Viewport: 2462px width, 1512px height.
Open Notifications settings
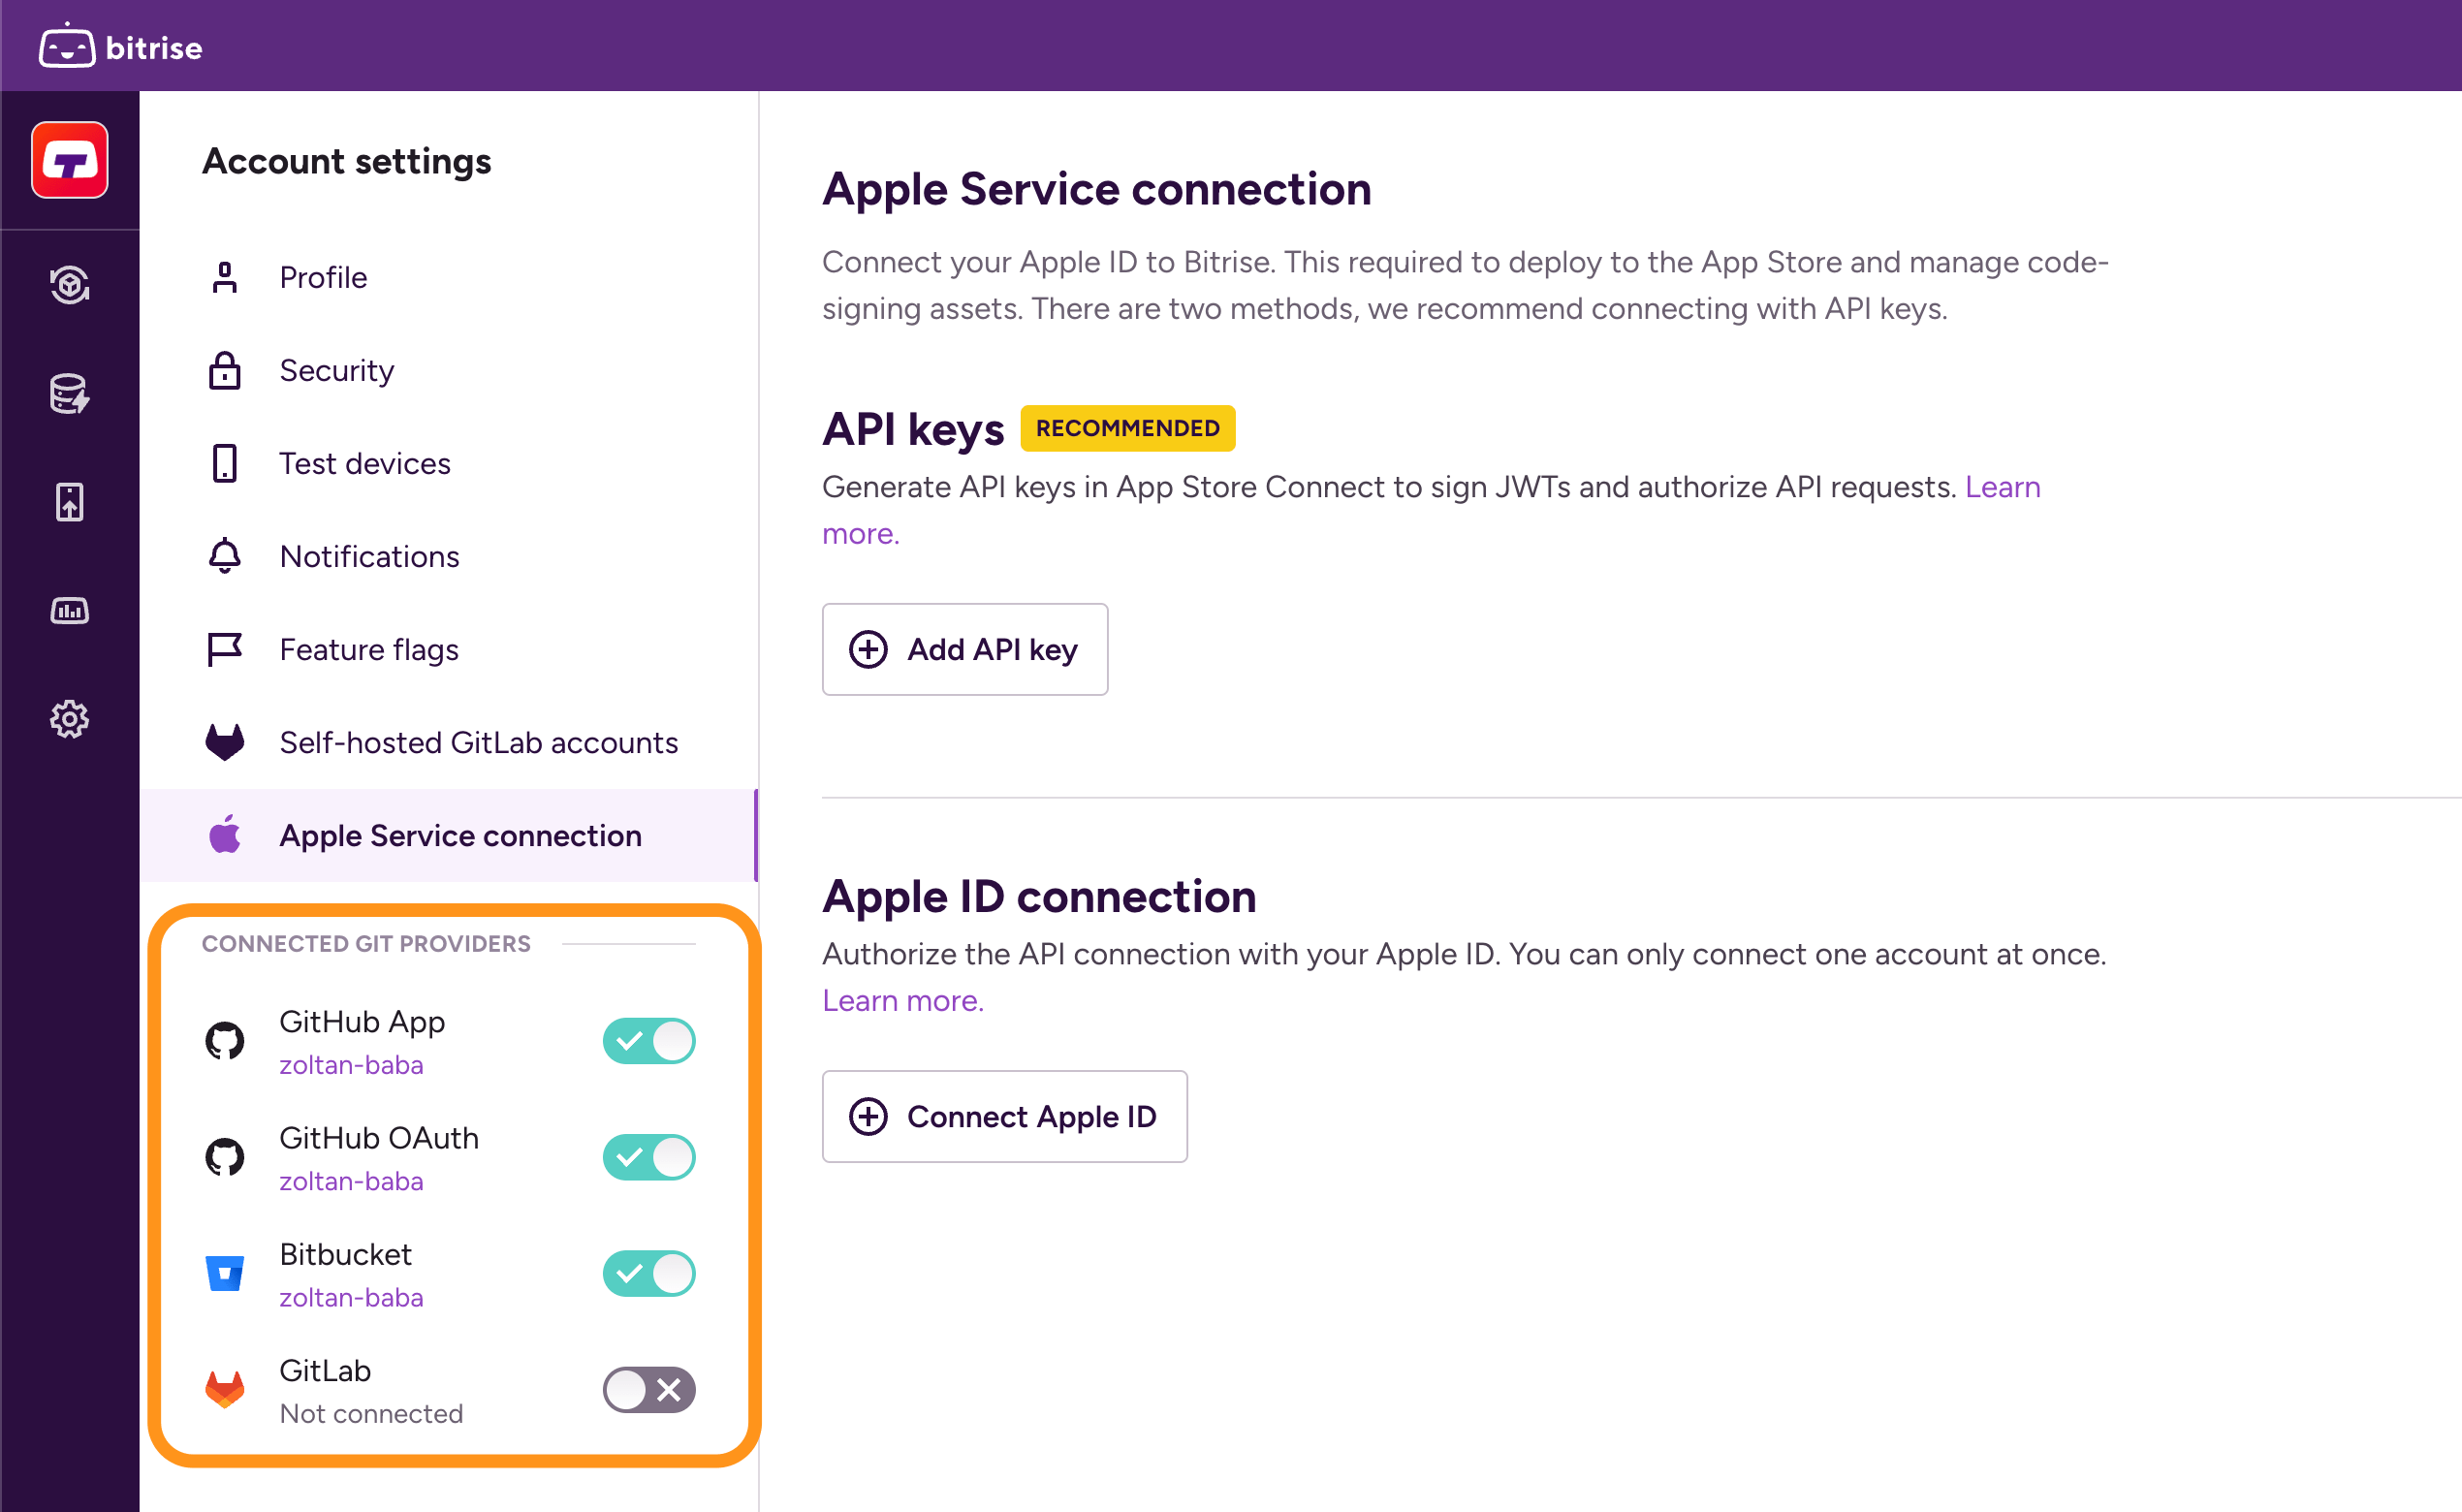point(449,556)
